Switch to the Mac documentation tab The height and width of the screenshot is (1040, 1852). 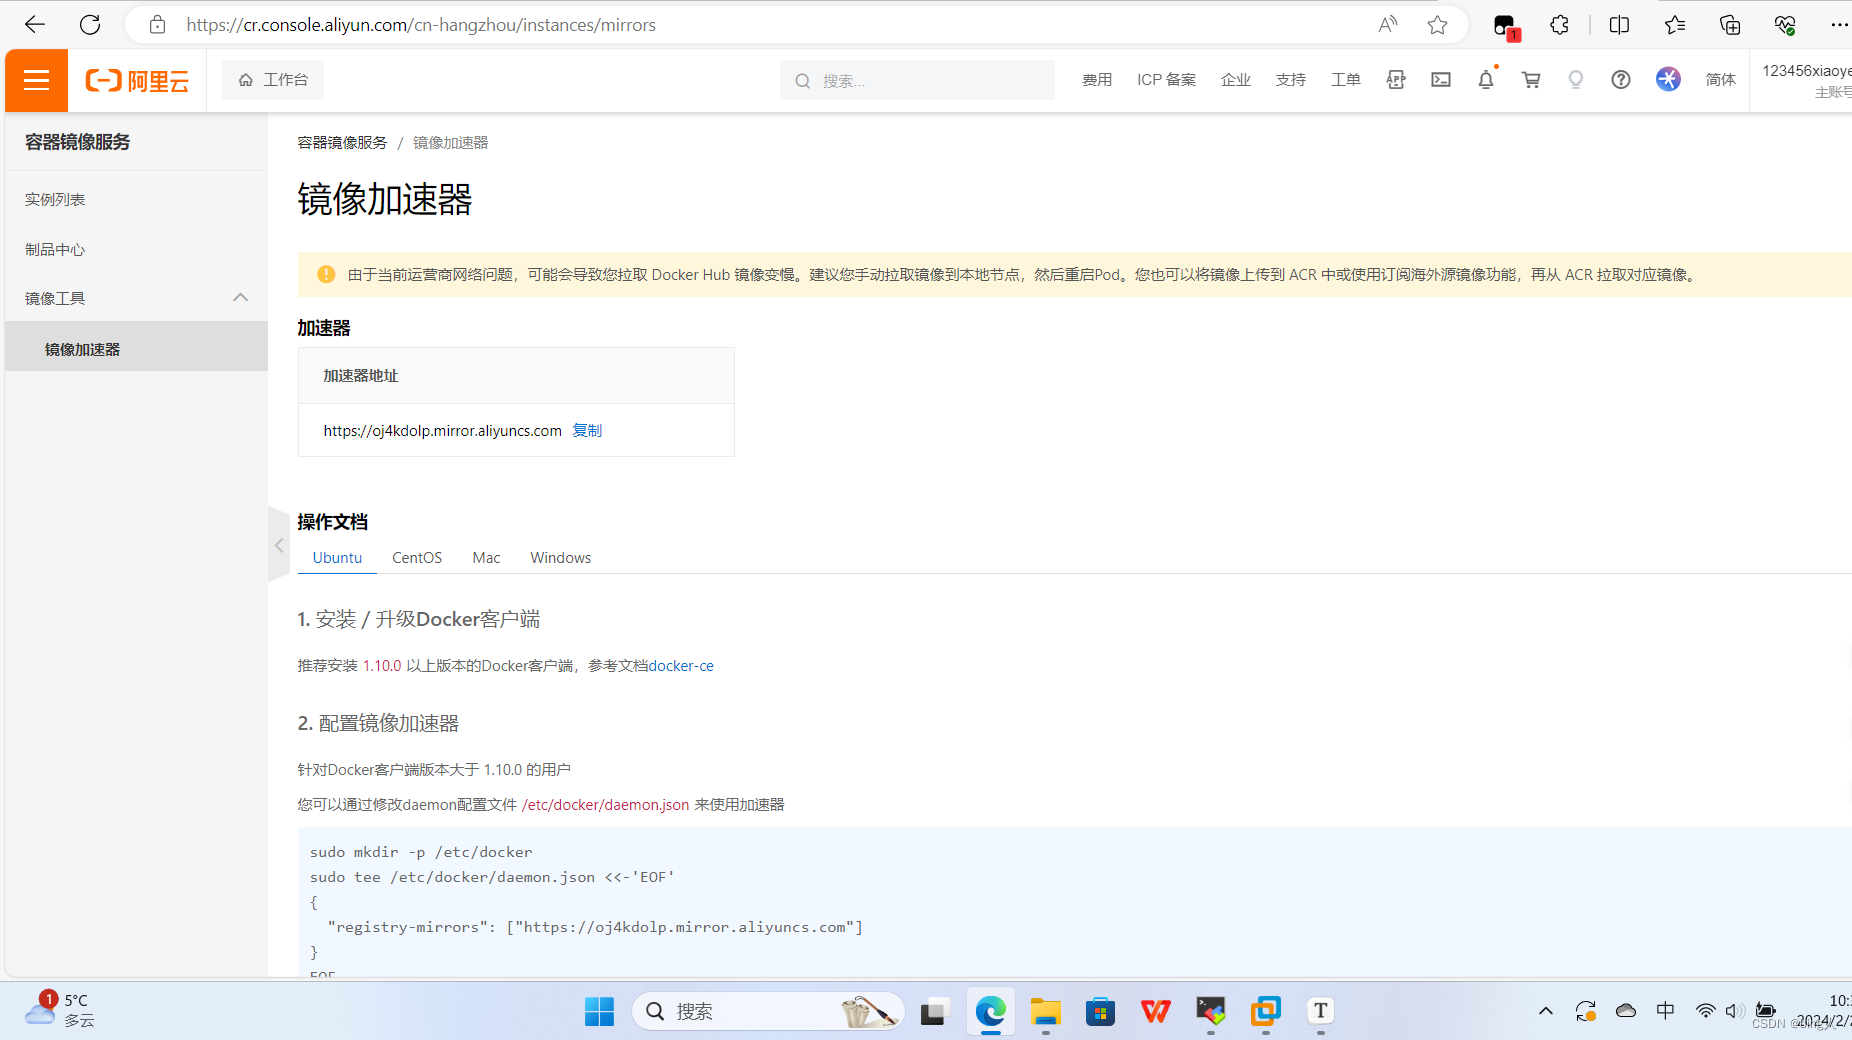point(486,558)
